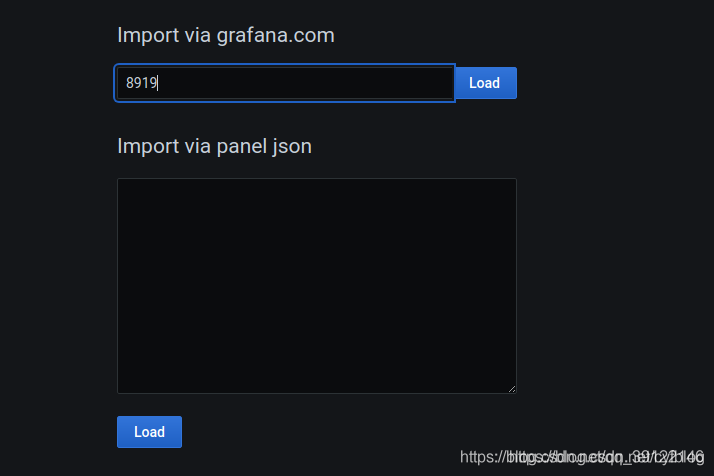Click the empty right side of the ID field
The width and height of the screenshot is (714, 476).
(380, 83)
